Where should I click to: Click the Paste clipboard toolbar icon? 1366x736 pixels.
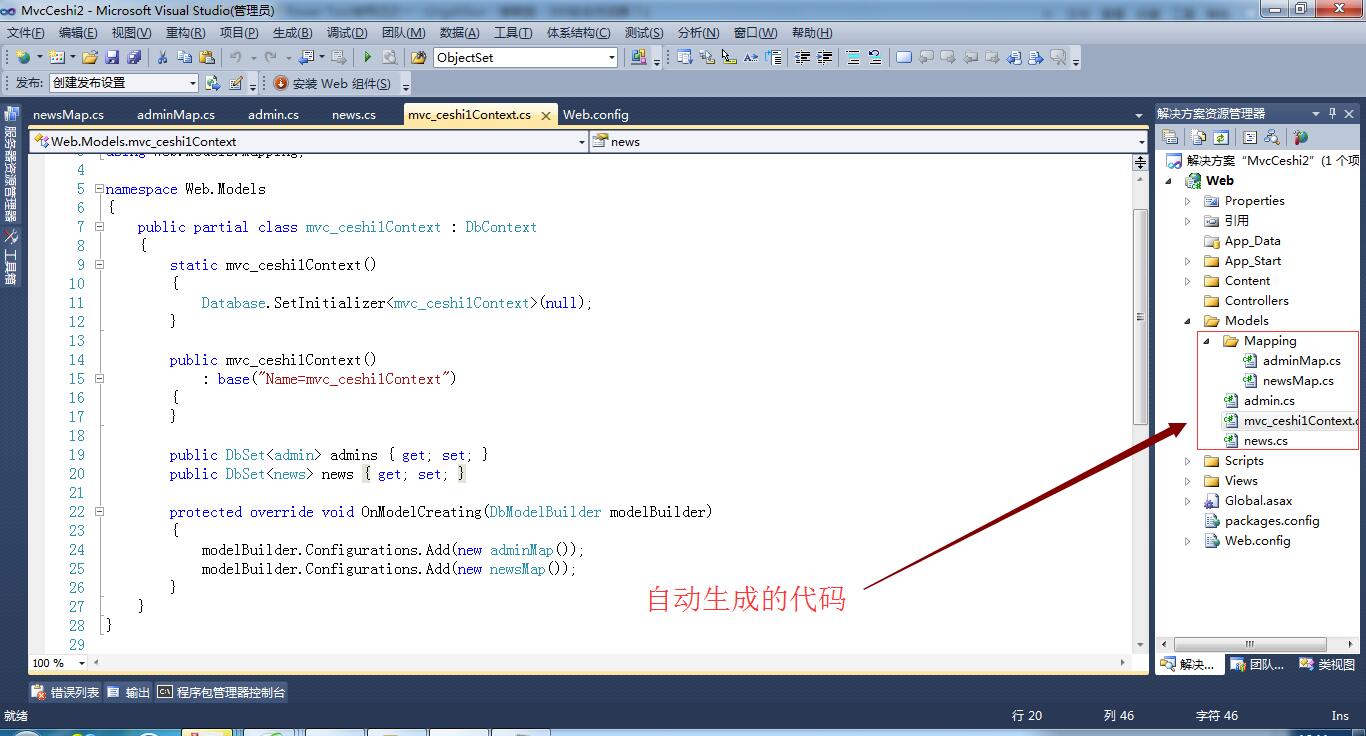(207, 58)
